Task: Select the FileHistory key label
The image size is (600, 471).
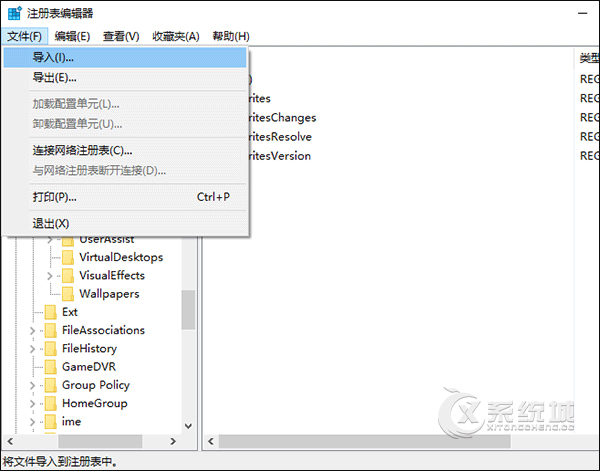Action: point(89,349)
